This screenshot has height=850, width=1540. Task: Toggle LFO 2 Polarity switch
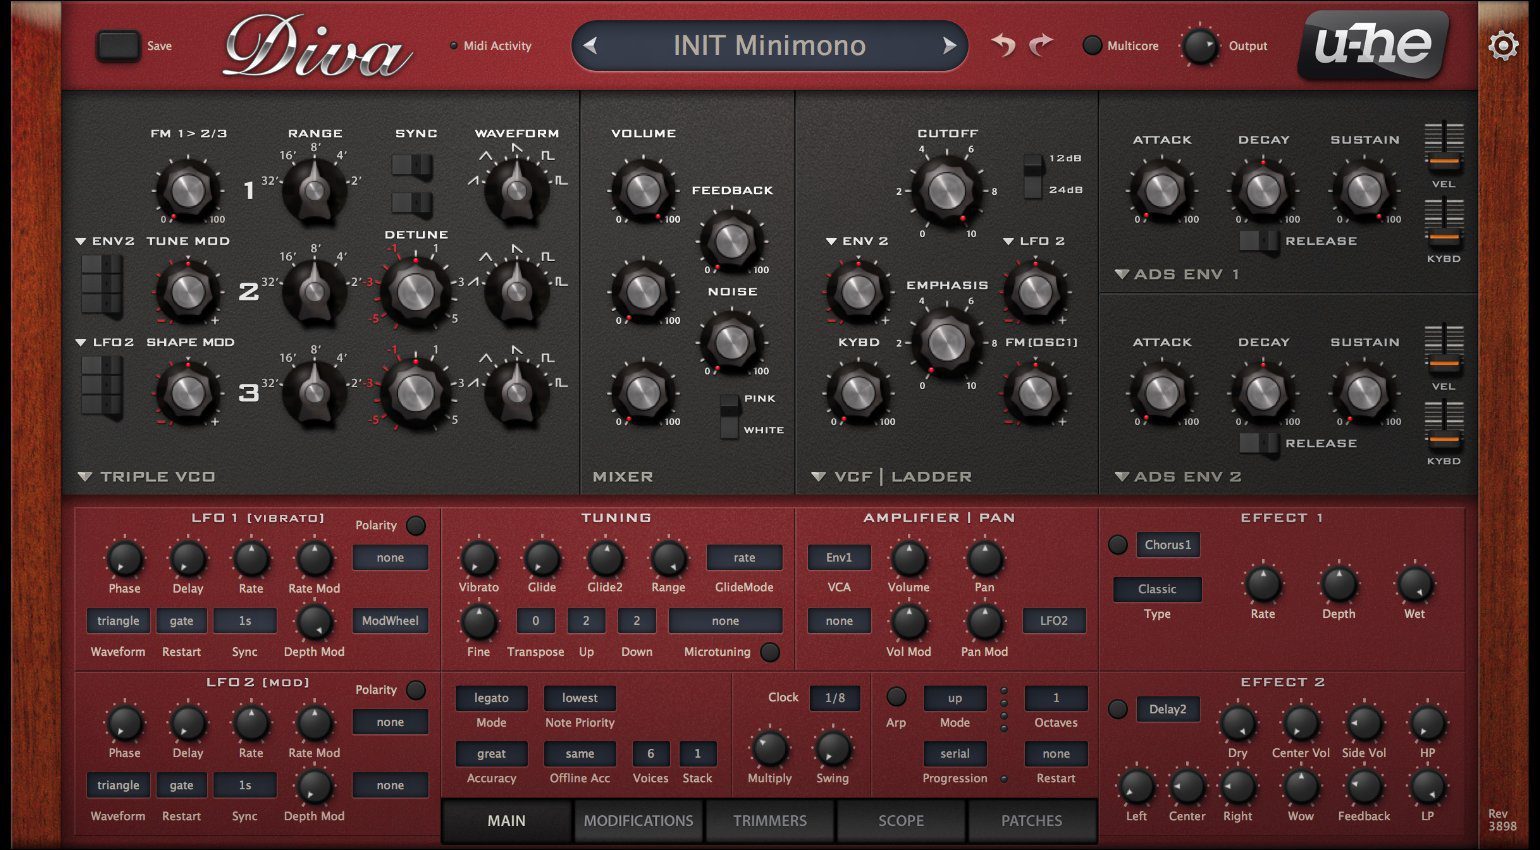click(416, 690)
